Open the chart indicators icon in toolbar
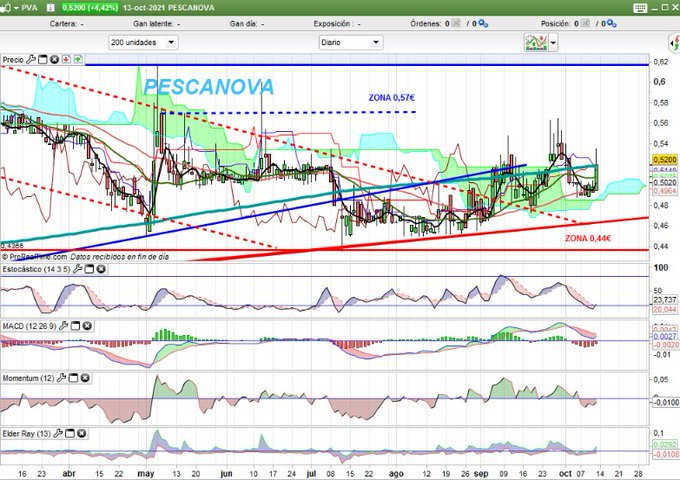The image size is (680, 480). (x=536, y=42)
